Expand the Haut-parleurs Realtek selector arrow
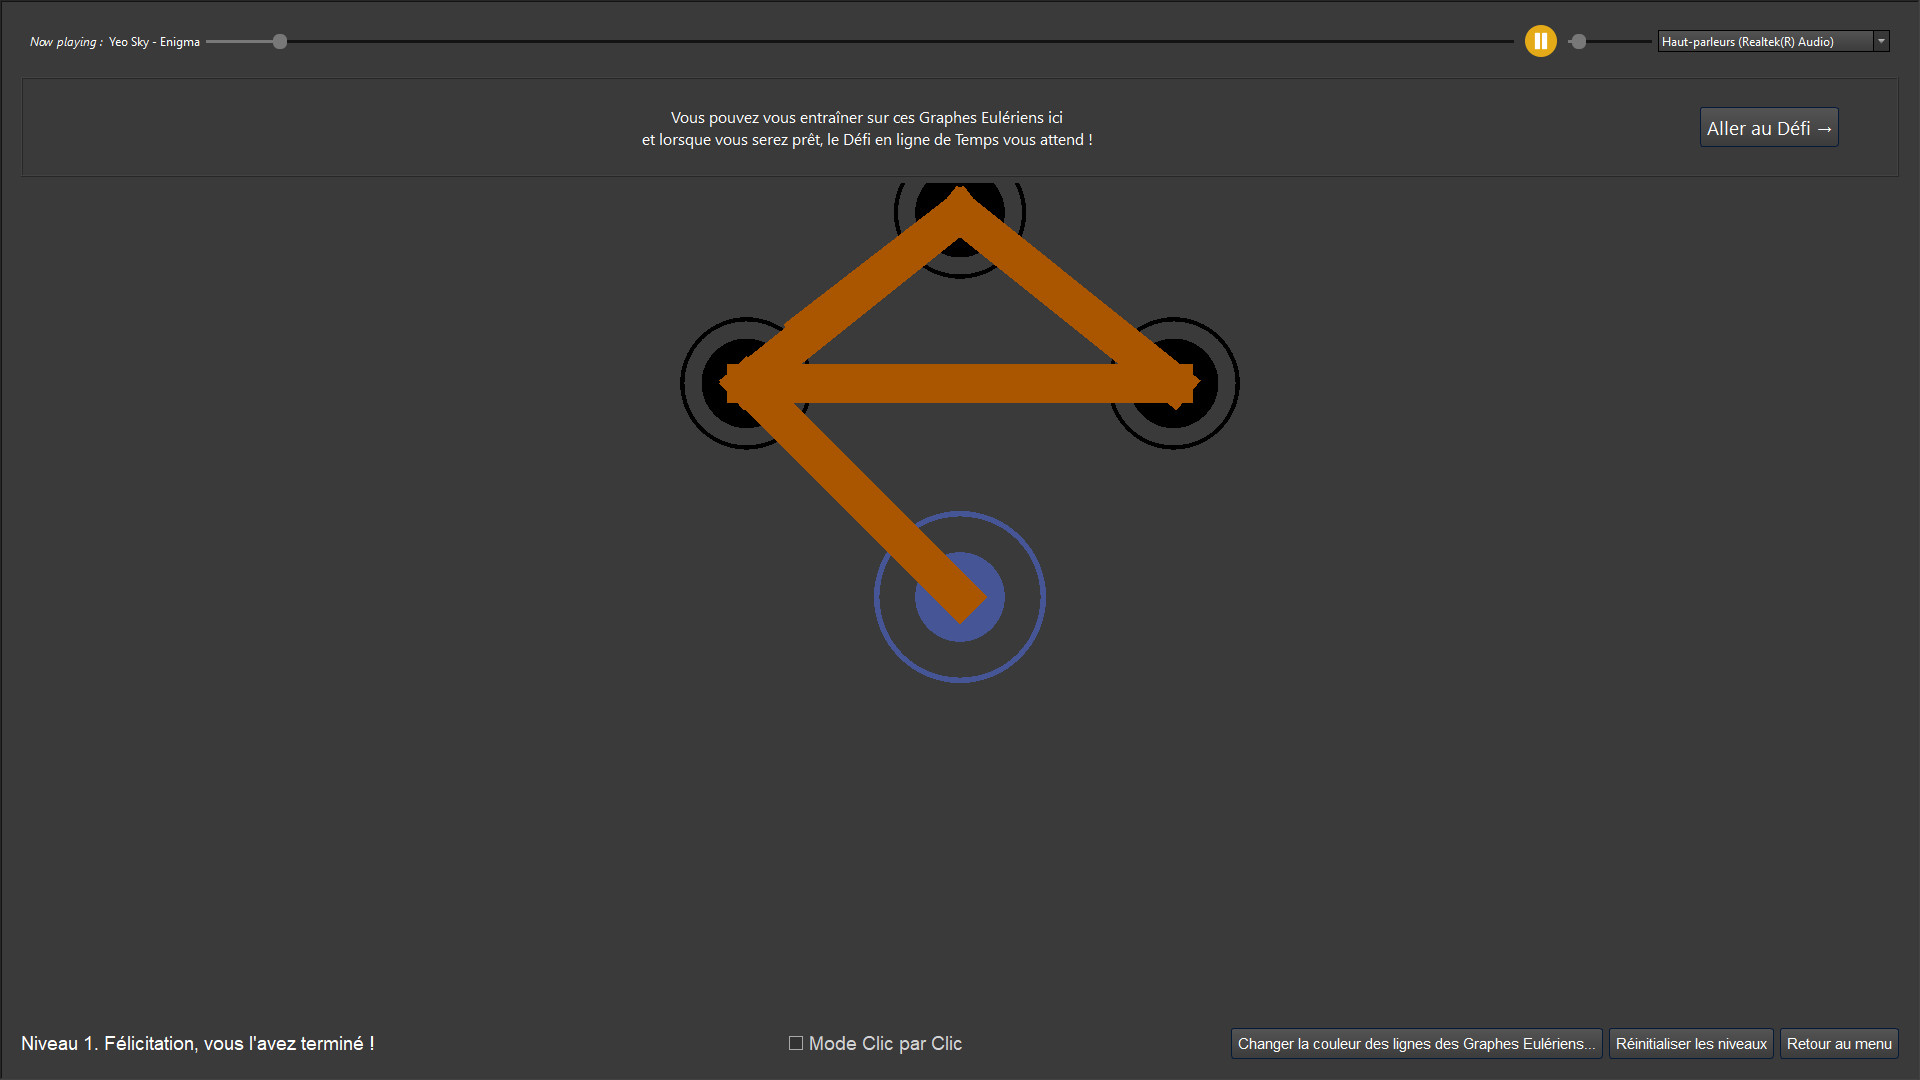The image size is (1920, 1080). pyautogui.click(x=1883, y=41)
